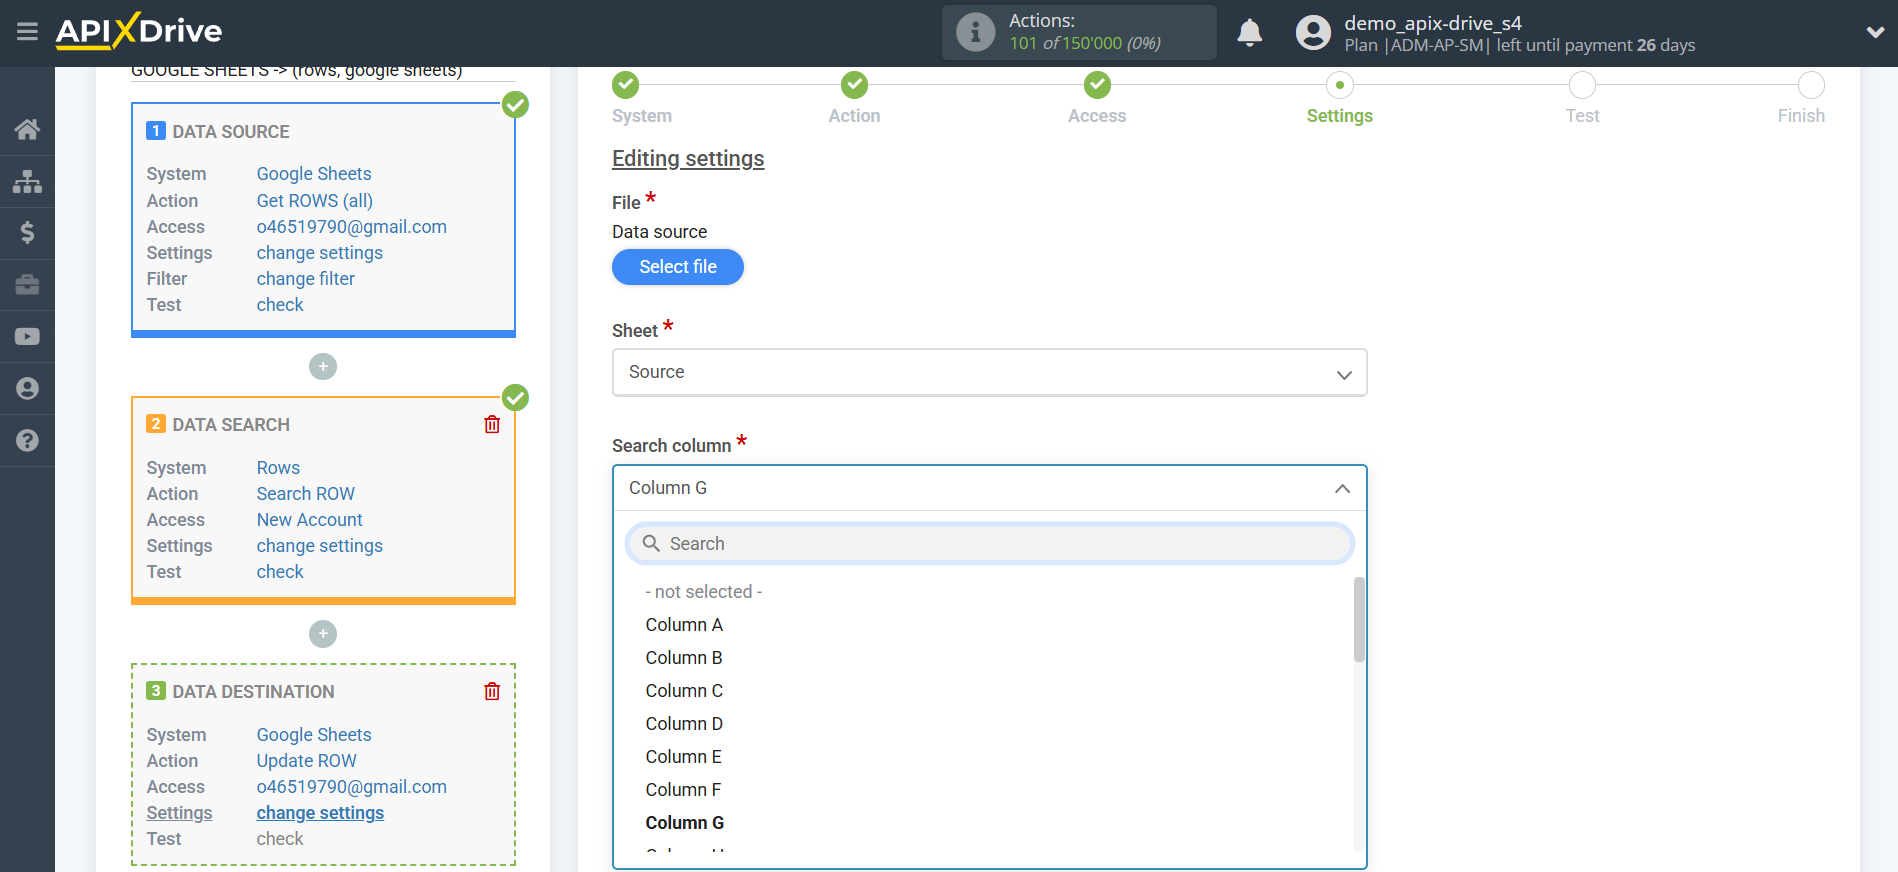Click check in Data Source

point(280,305)
